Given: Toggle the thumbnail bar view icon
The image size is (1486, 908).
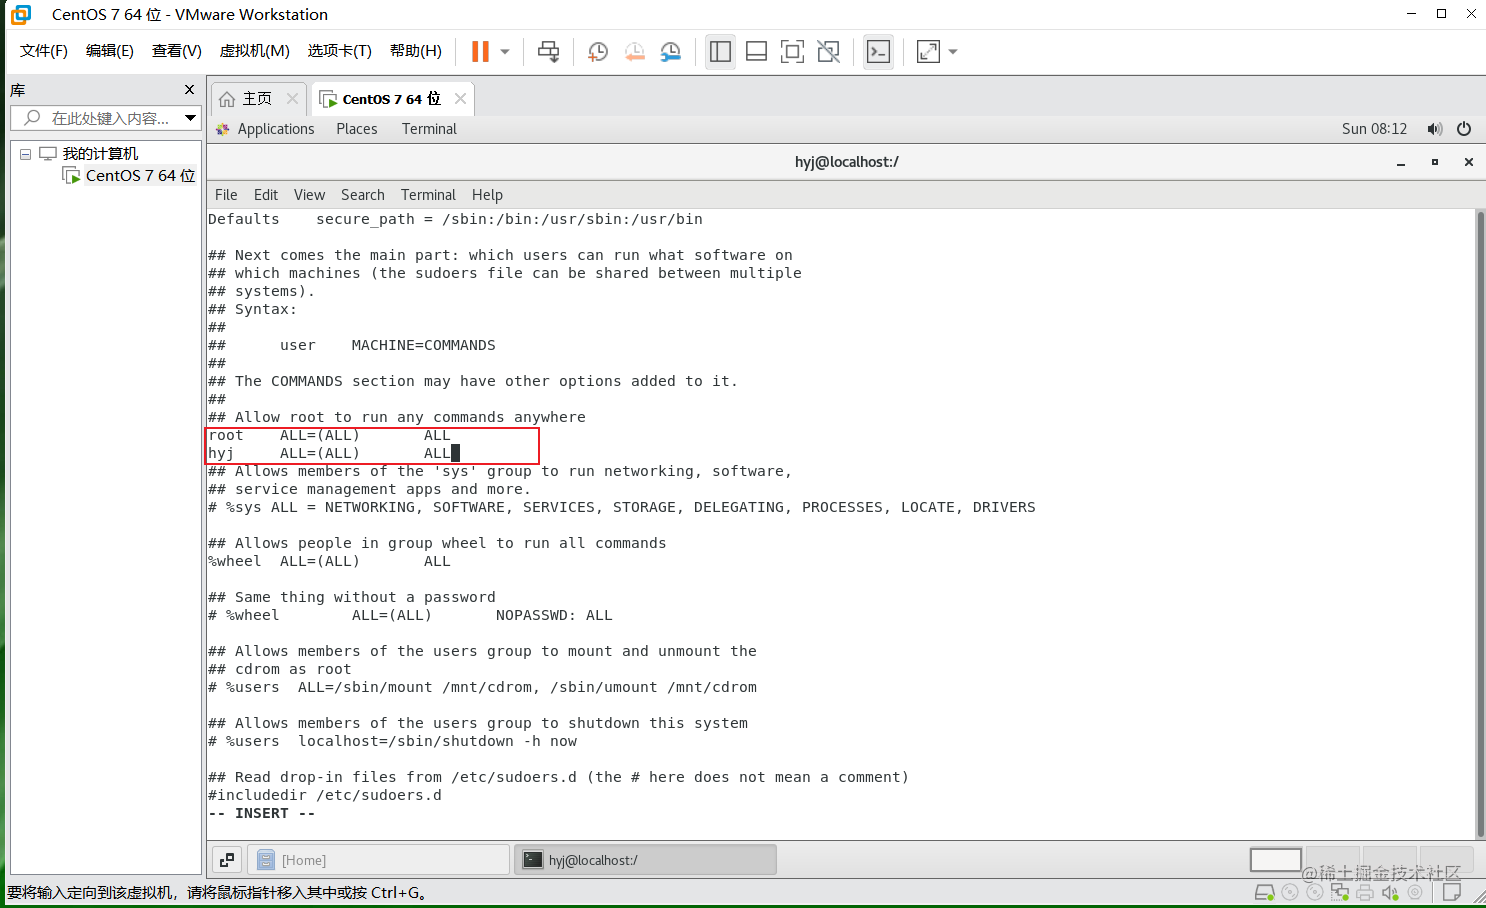Looking at the screenshot, I should coord(757,51).
